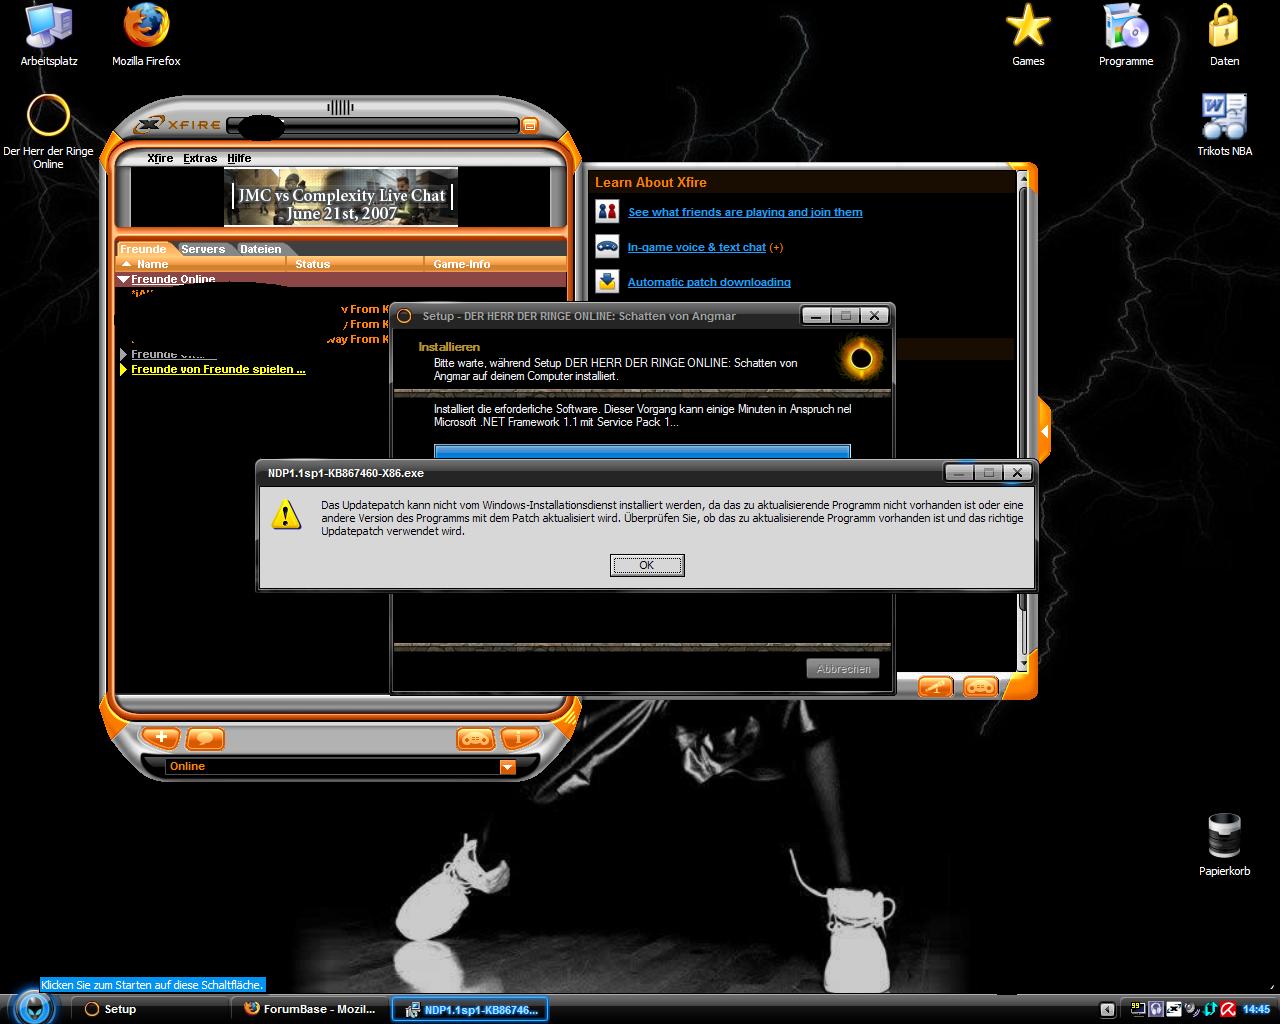Open the Programme desktop icon
Image resolution: width=1280 pixels, height=1024 pixels.
(x=1126, y=36)
